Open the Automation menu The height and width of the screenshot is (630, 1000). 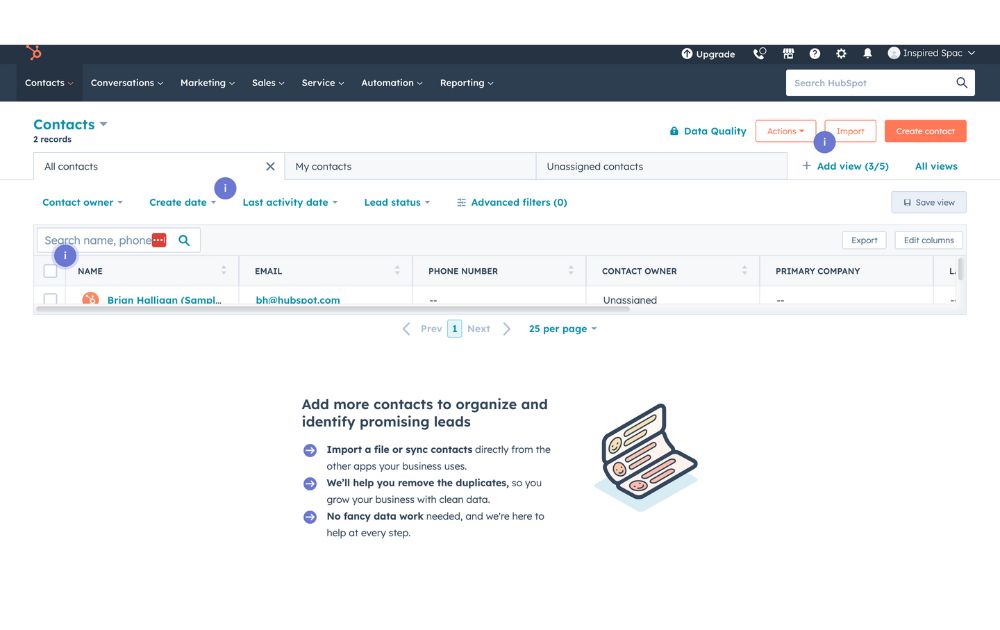(x=392, y=83)
